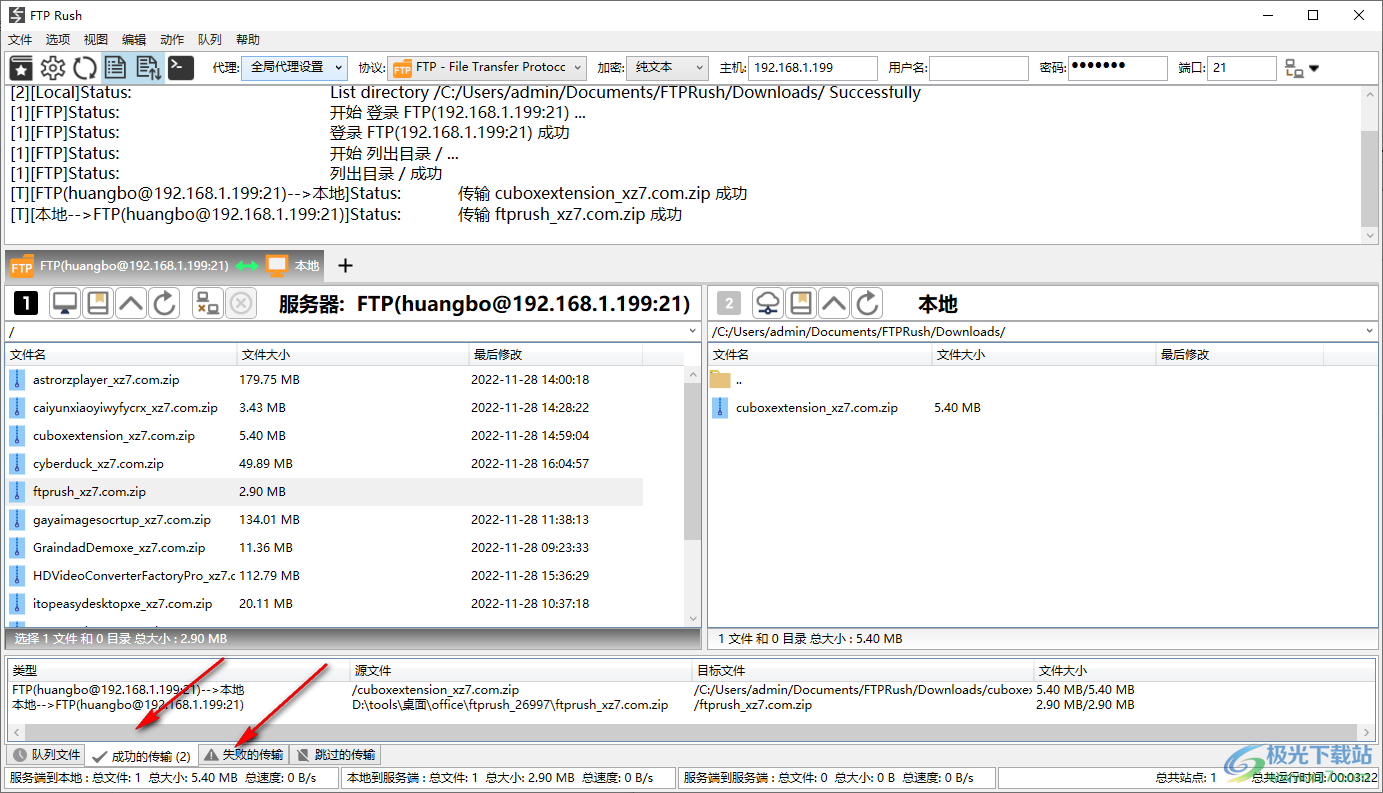Select ftprush_xz7.com.zip in server list
This screenshot has width=1383, height=793.
325,492
